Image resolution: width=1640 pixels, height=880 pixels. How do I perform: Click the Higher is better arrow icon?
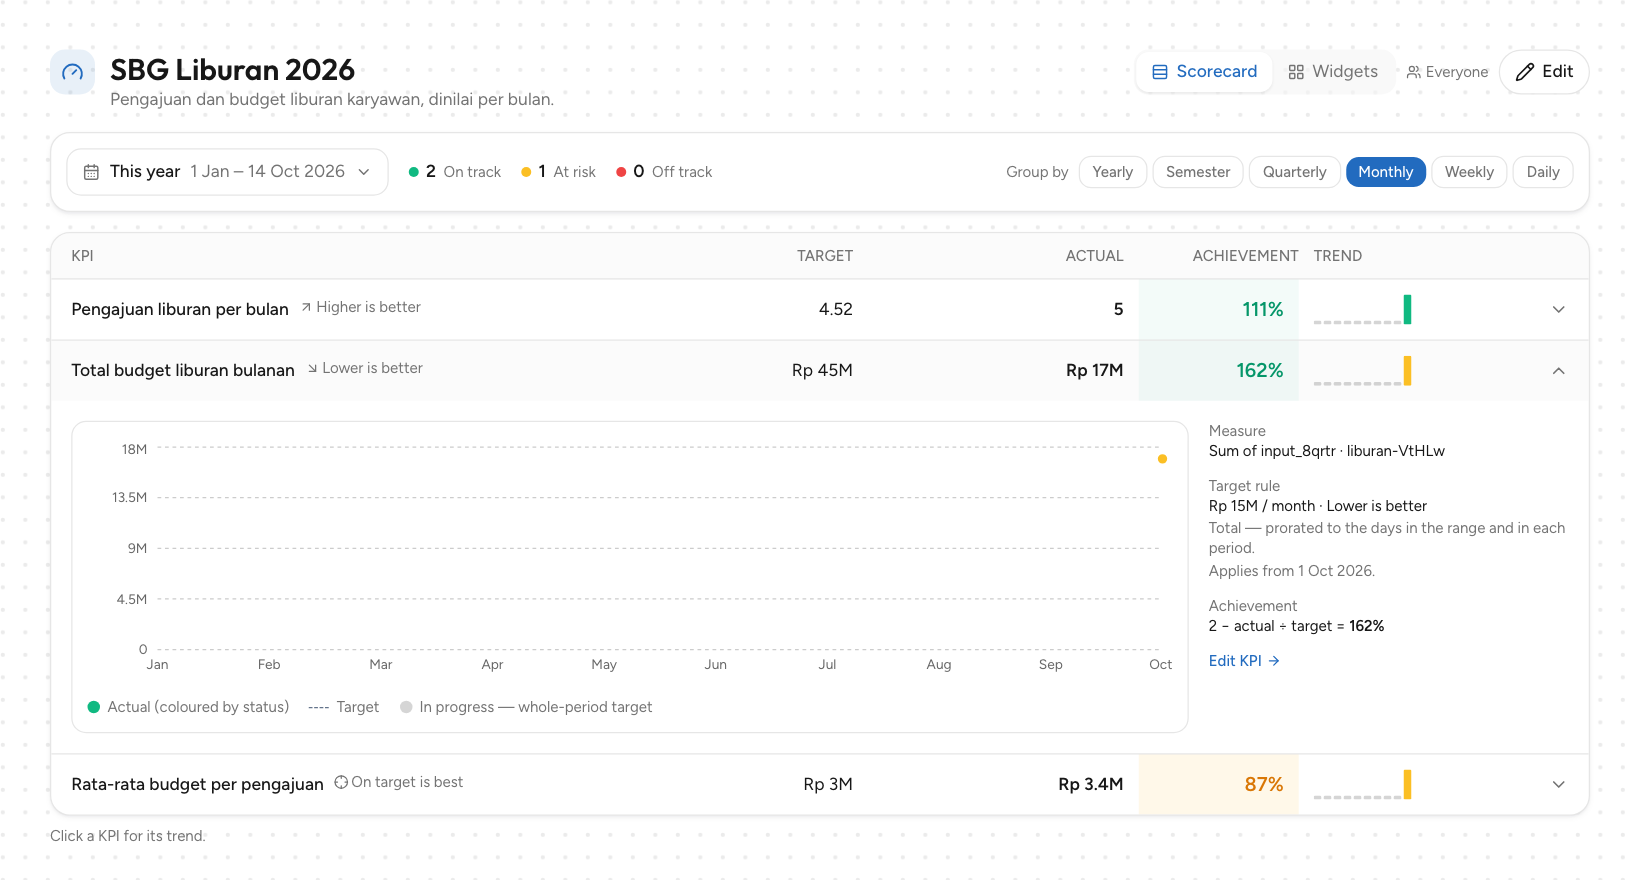point(306,307)
